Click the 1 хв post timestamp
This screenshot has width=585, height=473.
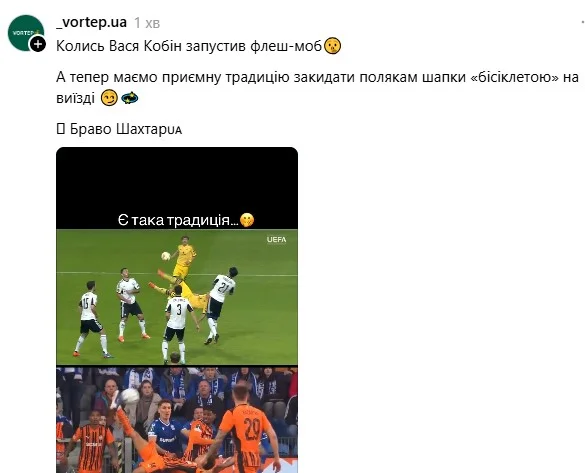(x=147, y=23)
